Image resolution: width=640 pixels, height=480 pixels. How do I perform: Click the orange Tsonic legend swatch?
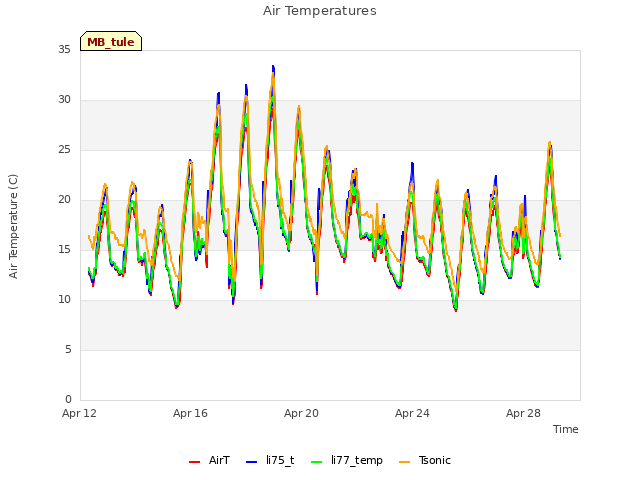point(404,462)
